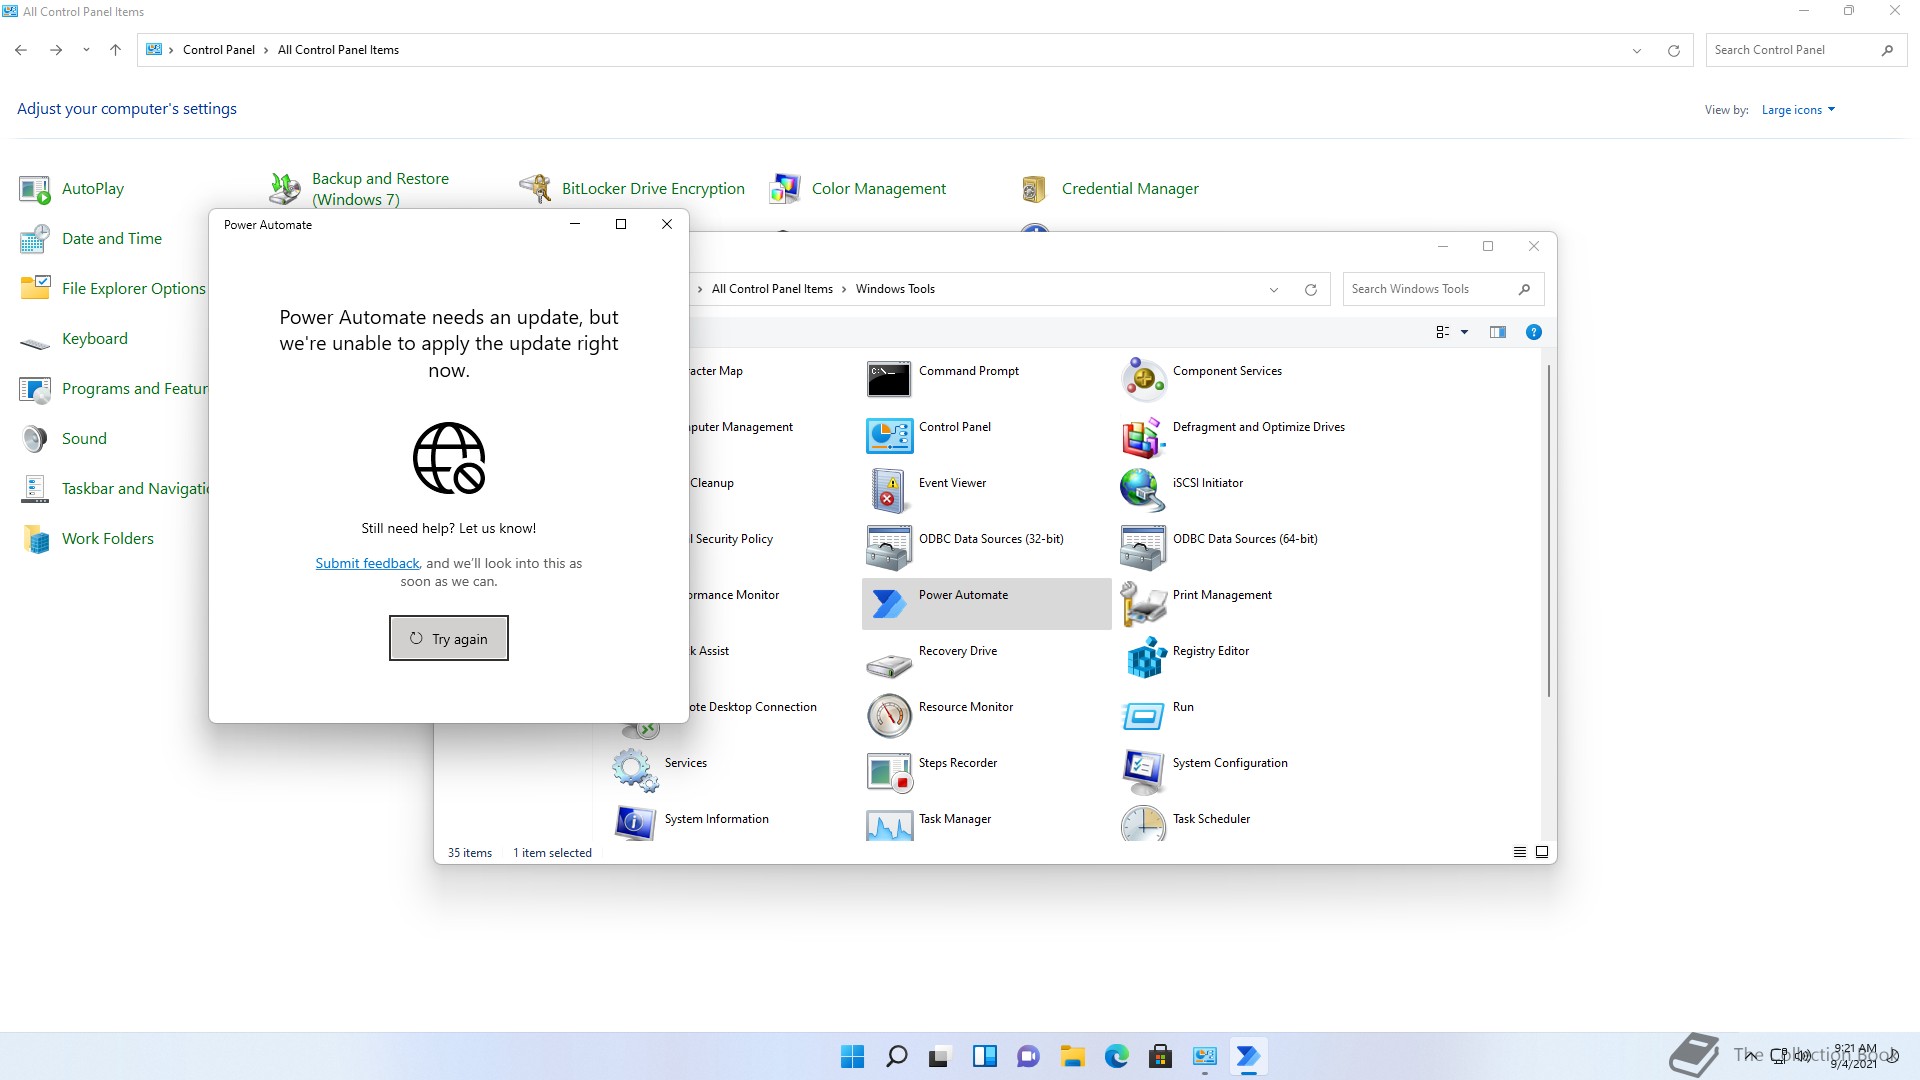Open Services icon
The height and width of the screenshot is (1080, 1920).
coord(635,771)
